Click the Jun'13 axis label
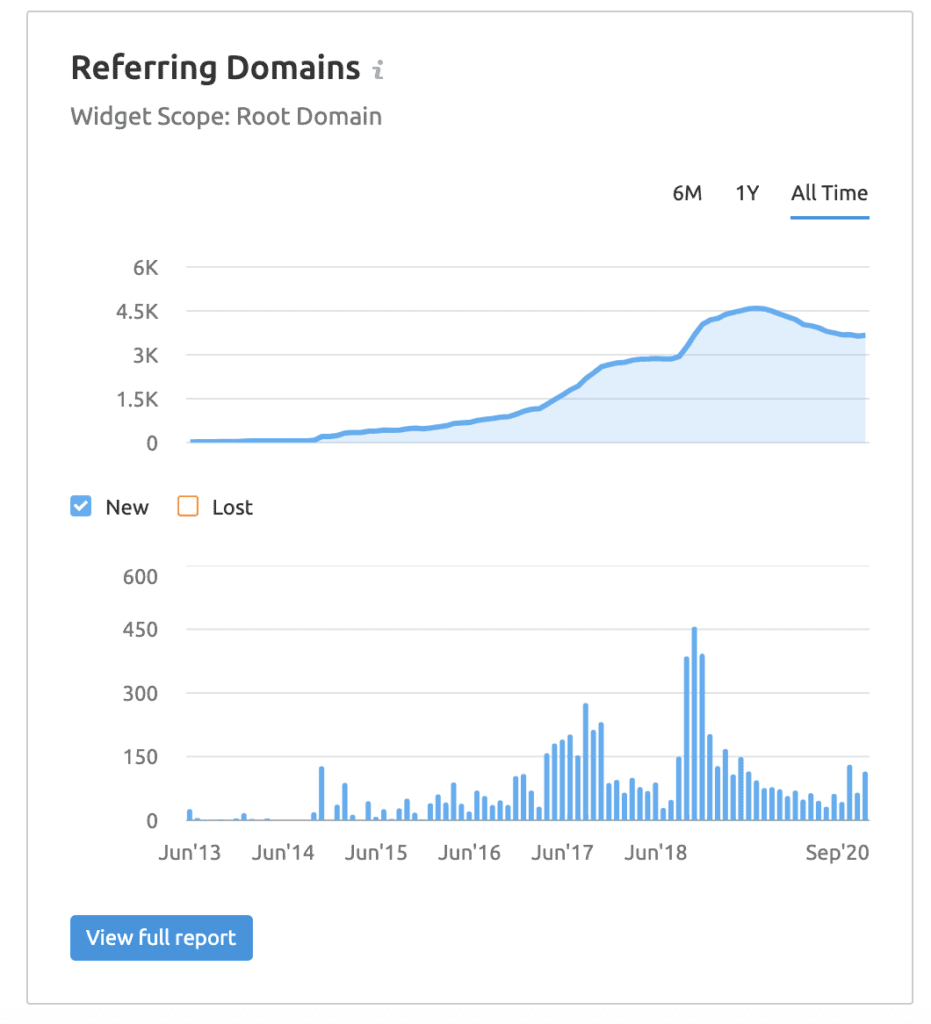This screenshot has width=931, height=1024. pyautogui.click(x=189, y=853)
